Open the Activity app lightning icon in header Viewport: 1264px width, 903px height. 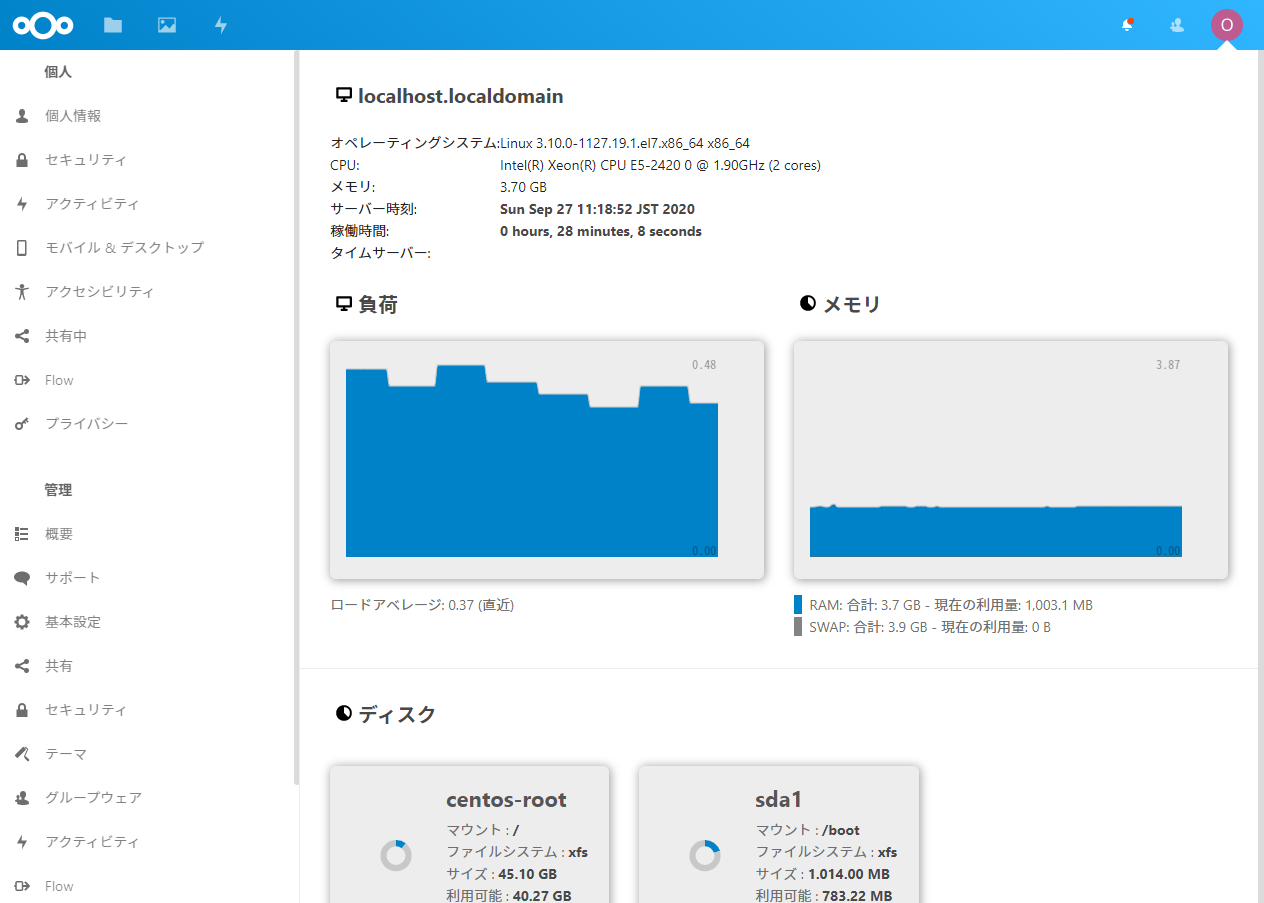pyautogui.click(x=221, y=25)
